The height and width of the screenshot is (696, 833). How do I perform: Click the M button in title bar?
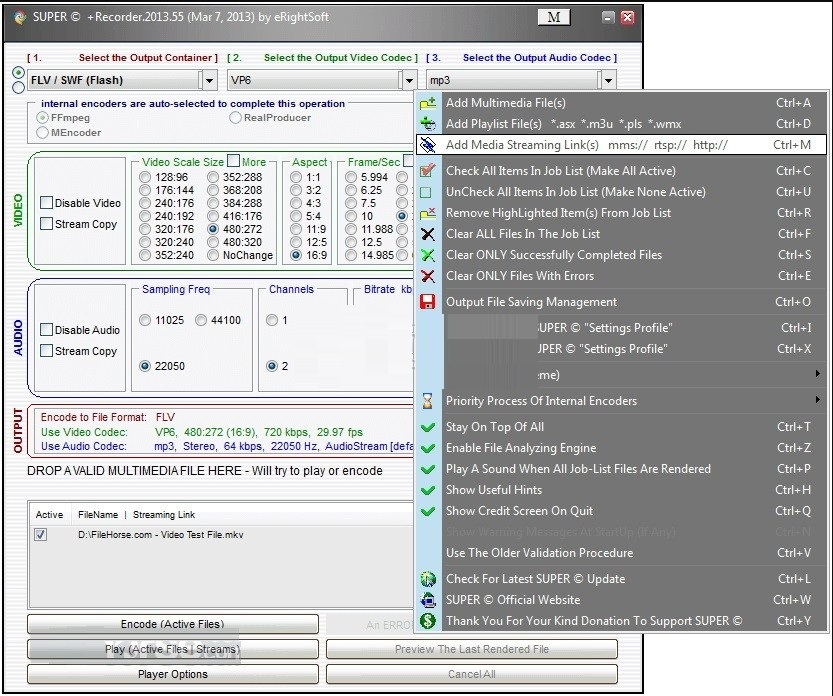tap(554, 17)
